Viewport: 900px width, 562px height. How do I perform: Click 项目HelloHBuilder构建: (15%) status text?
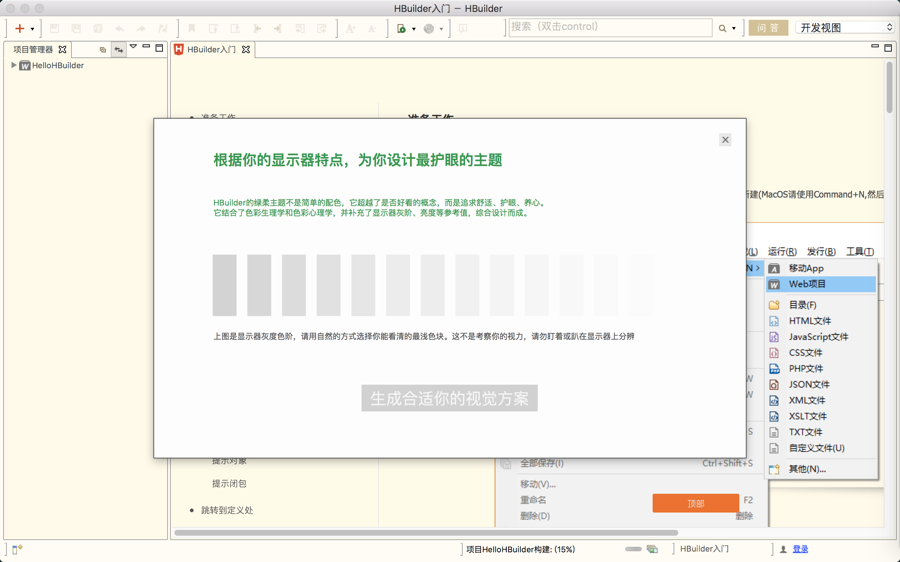[x=521, y=549]
